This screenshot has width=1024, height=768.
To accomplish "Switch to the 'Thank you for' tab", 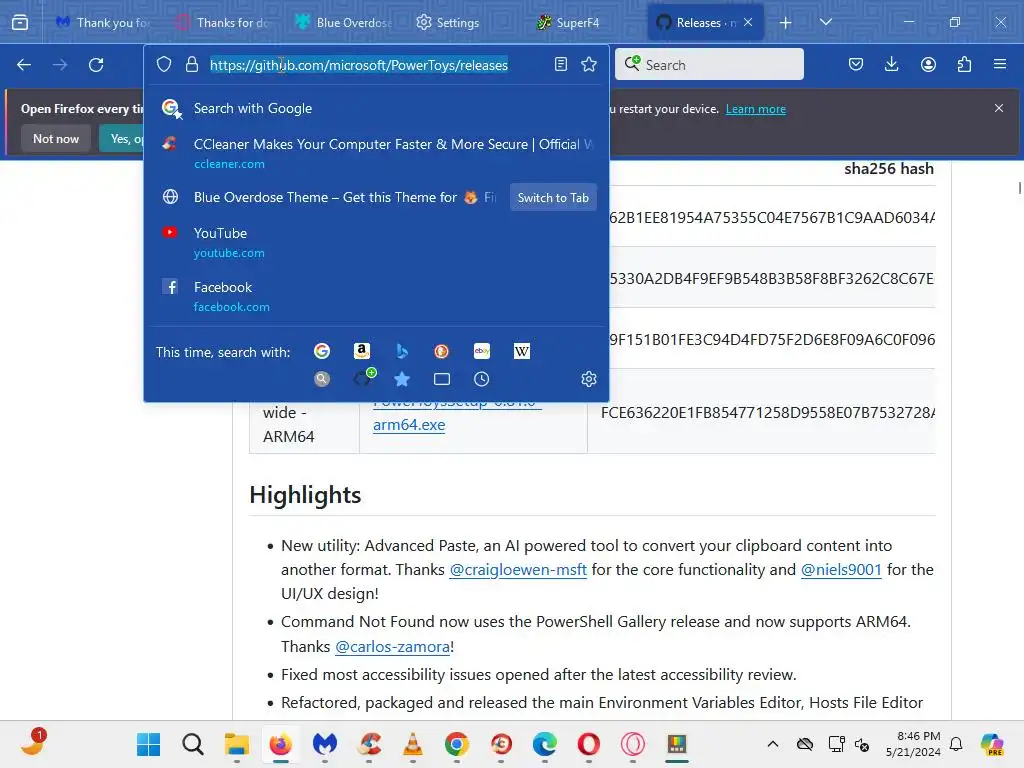I will (x=104, y=23).
